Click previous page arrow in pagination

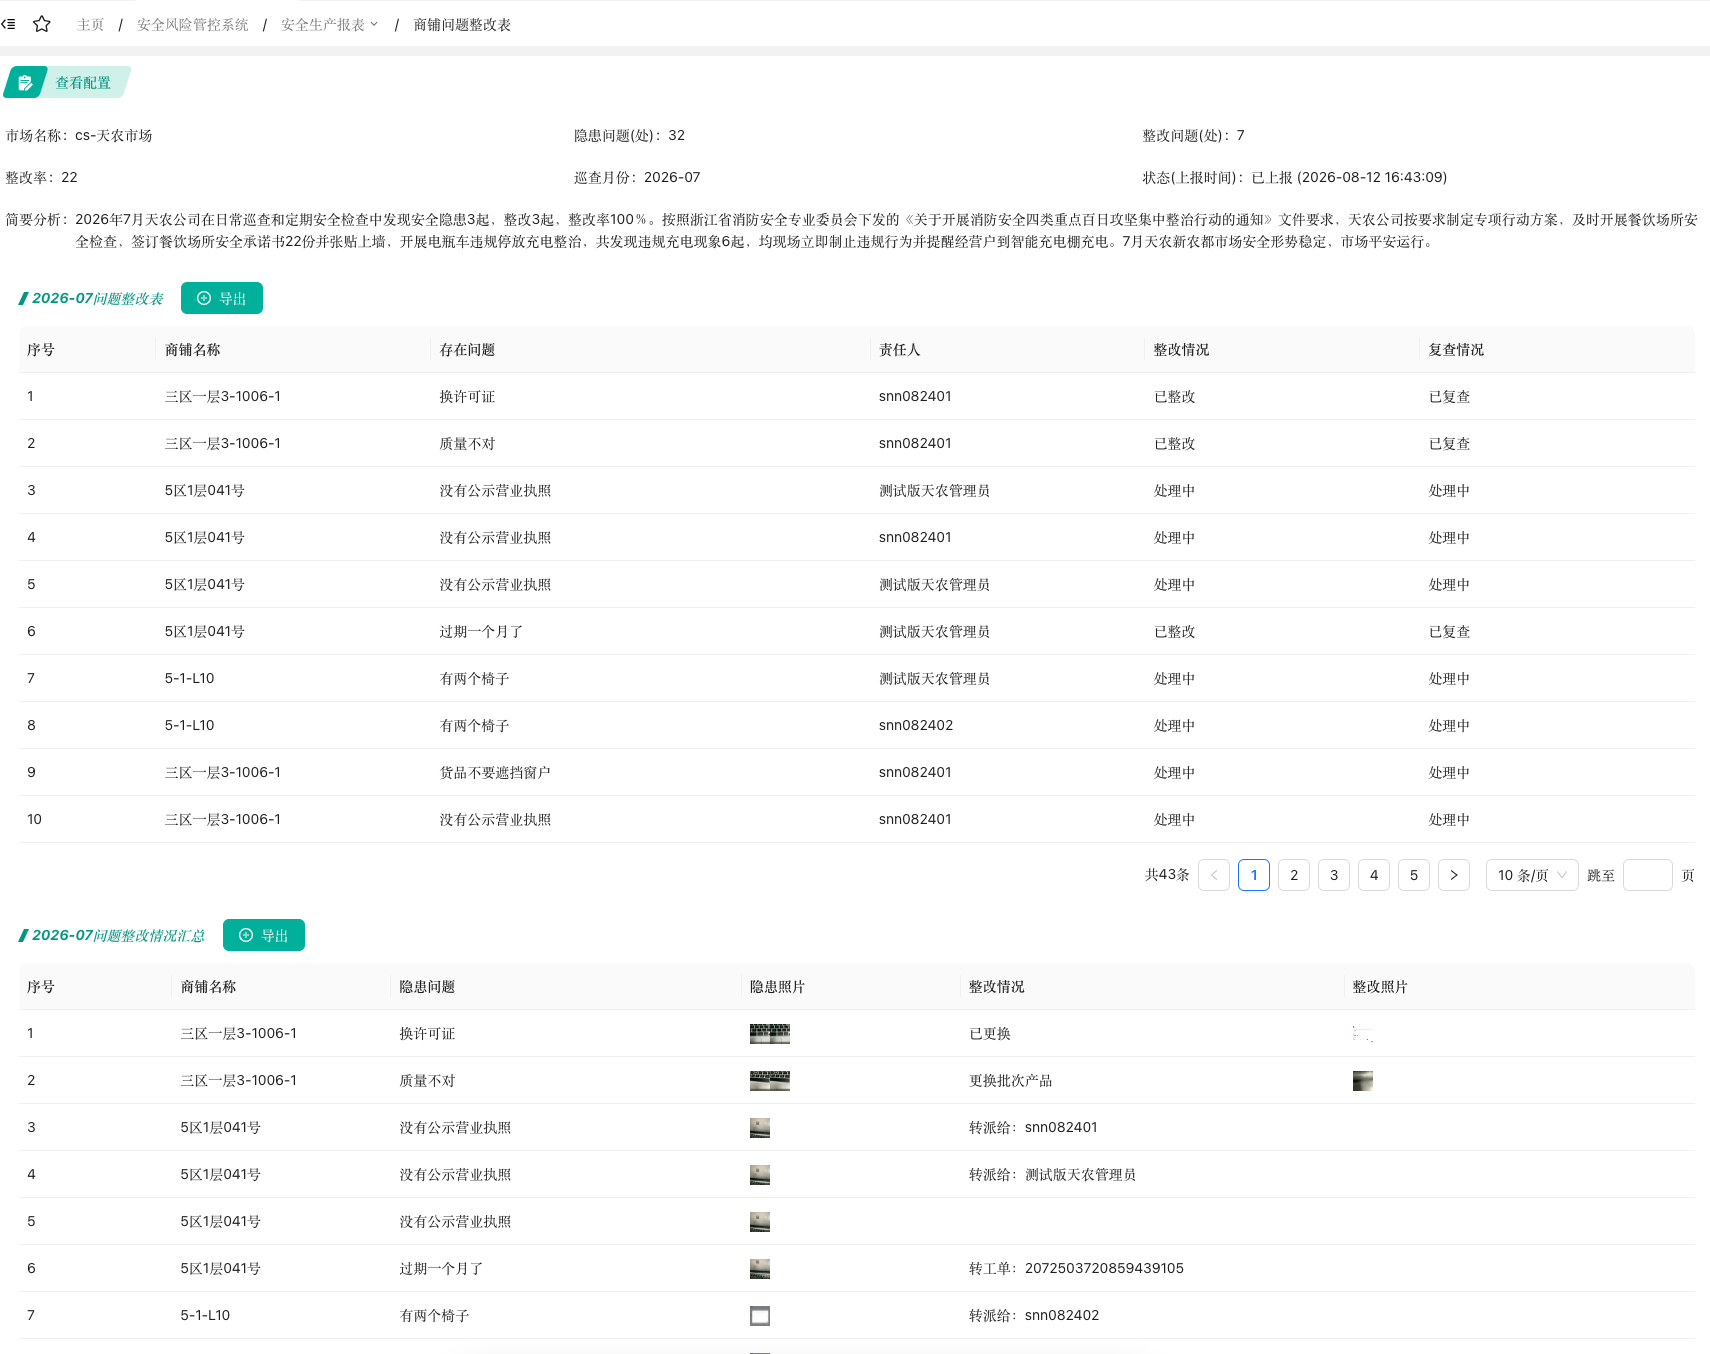click(1214, 875)
